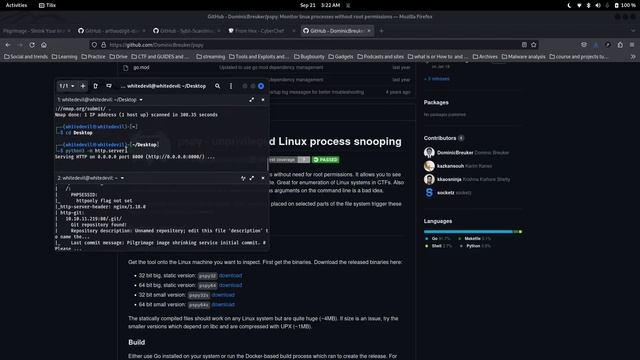640x360 pixels.
Task: Click the PASSED build badge
Action: pyautogui.click(x=325, y=160)
